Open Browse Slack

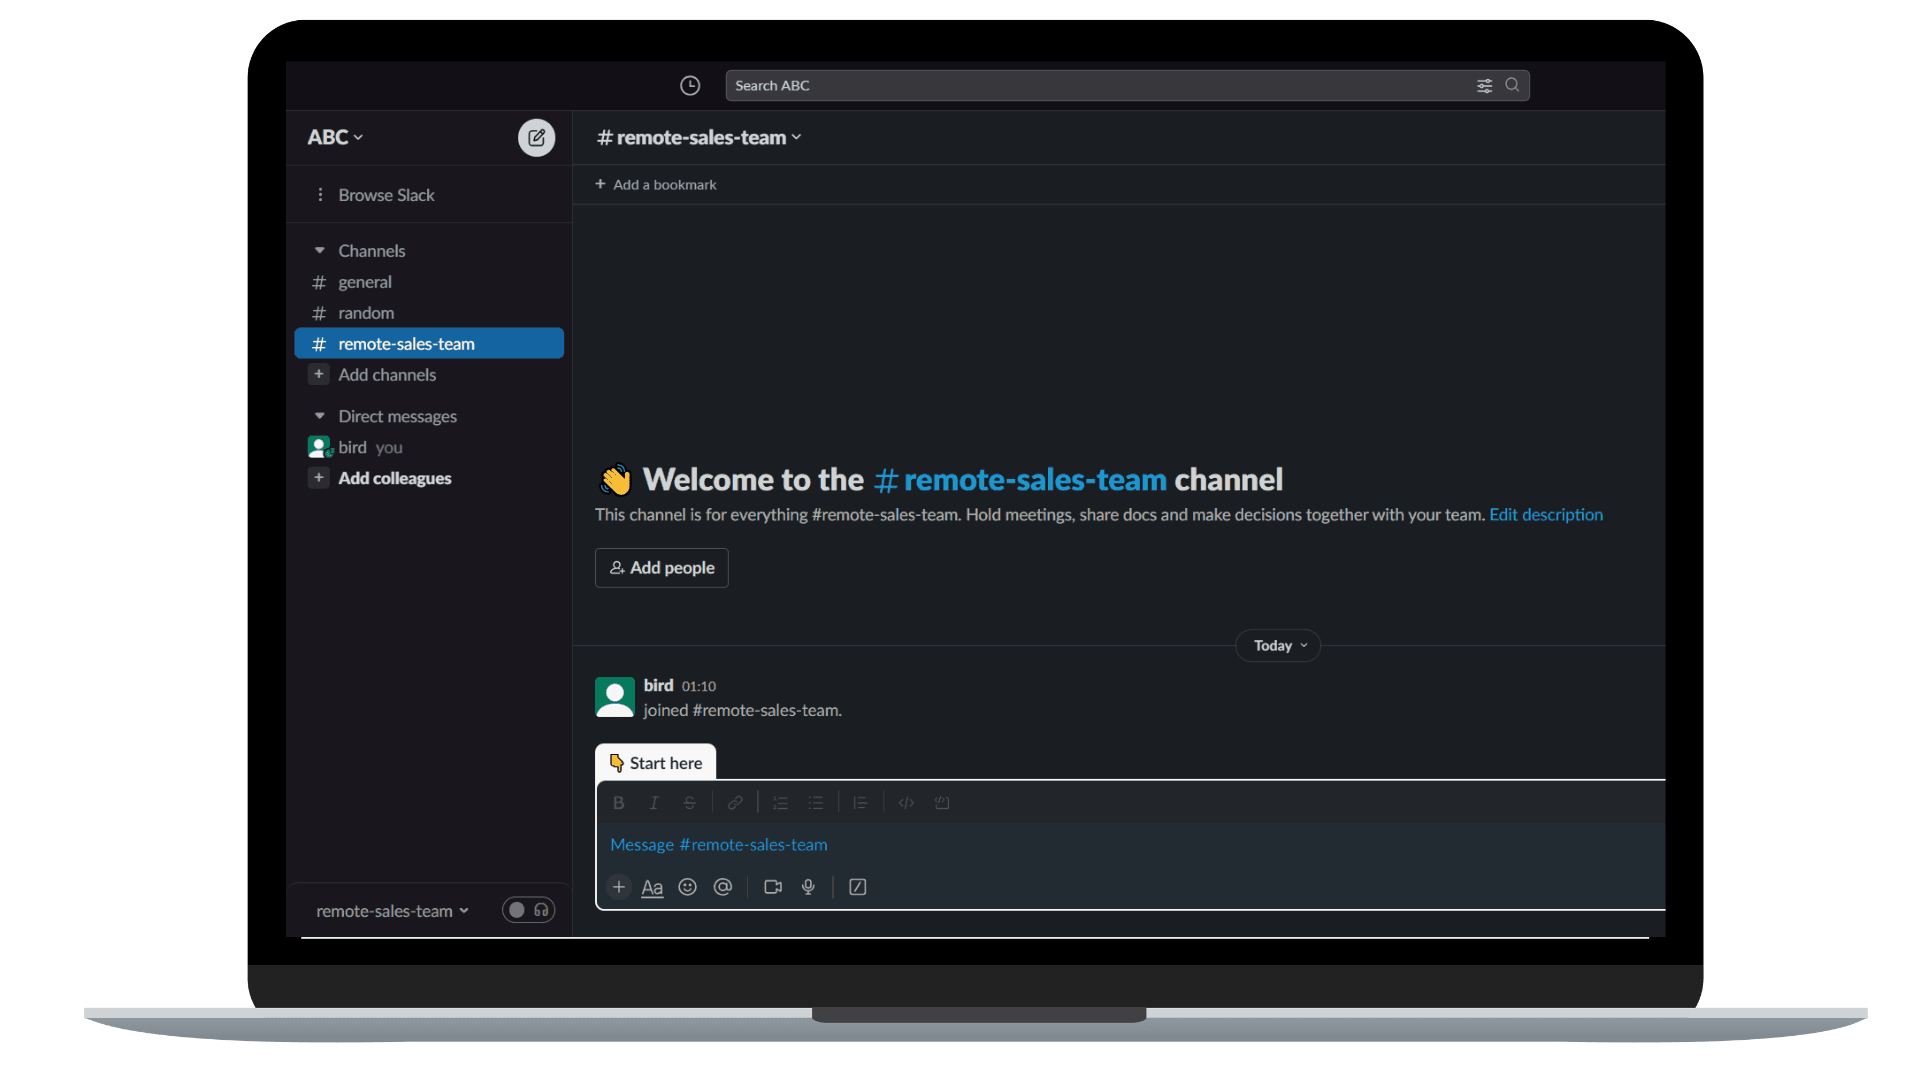(386, 194)
